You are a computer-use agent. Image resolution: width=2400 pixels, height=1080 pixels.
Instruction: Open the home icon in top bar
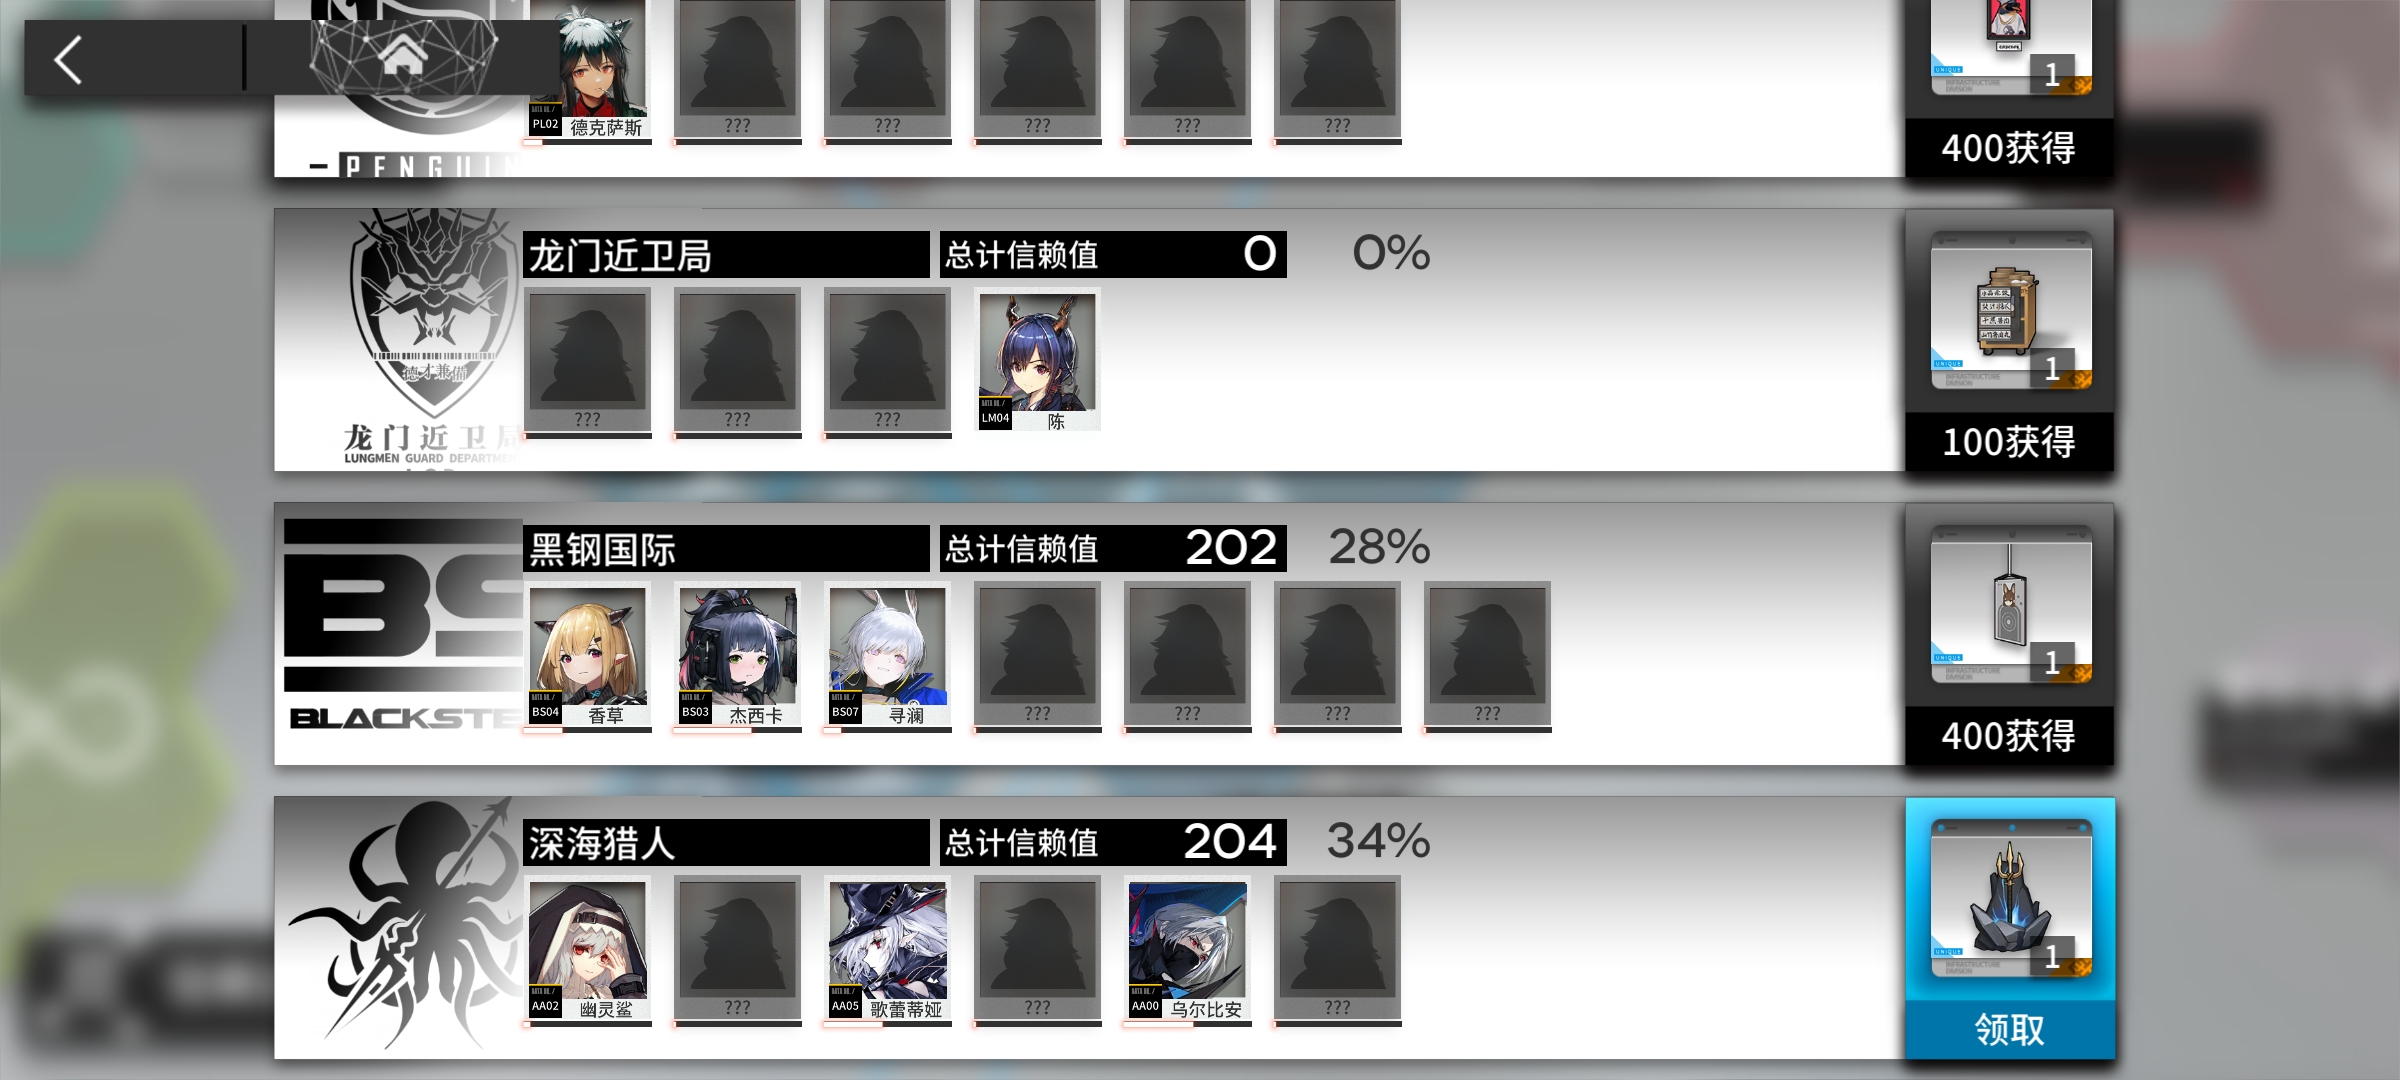click(402, 56)
